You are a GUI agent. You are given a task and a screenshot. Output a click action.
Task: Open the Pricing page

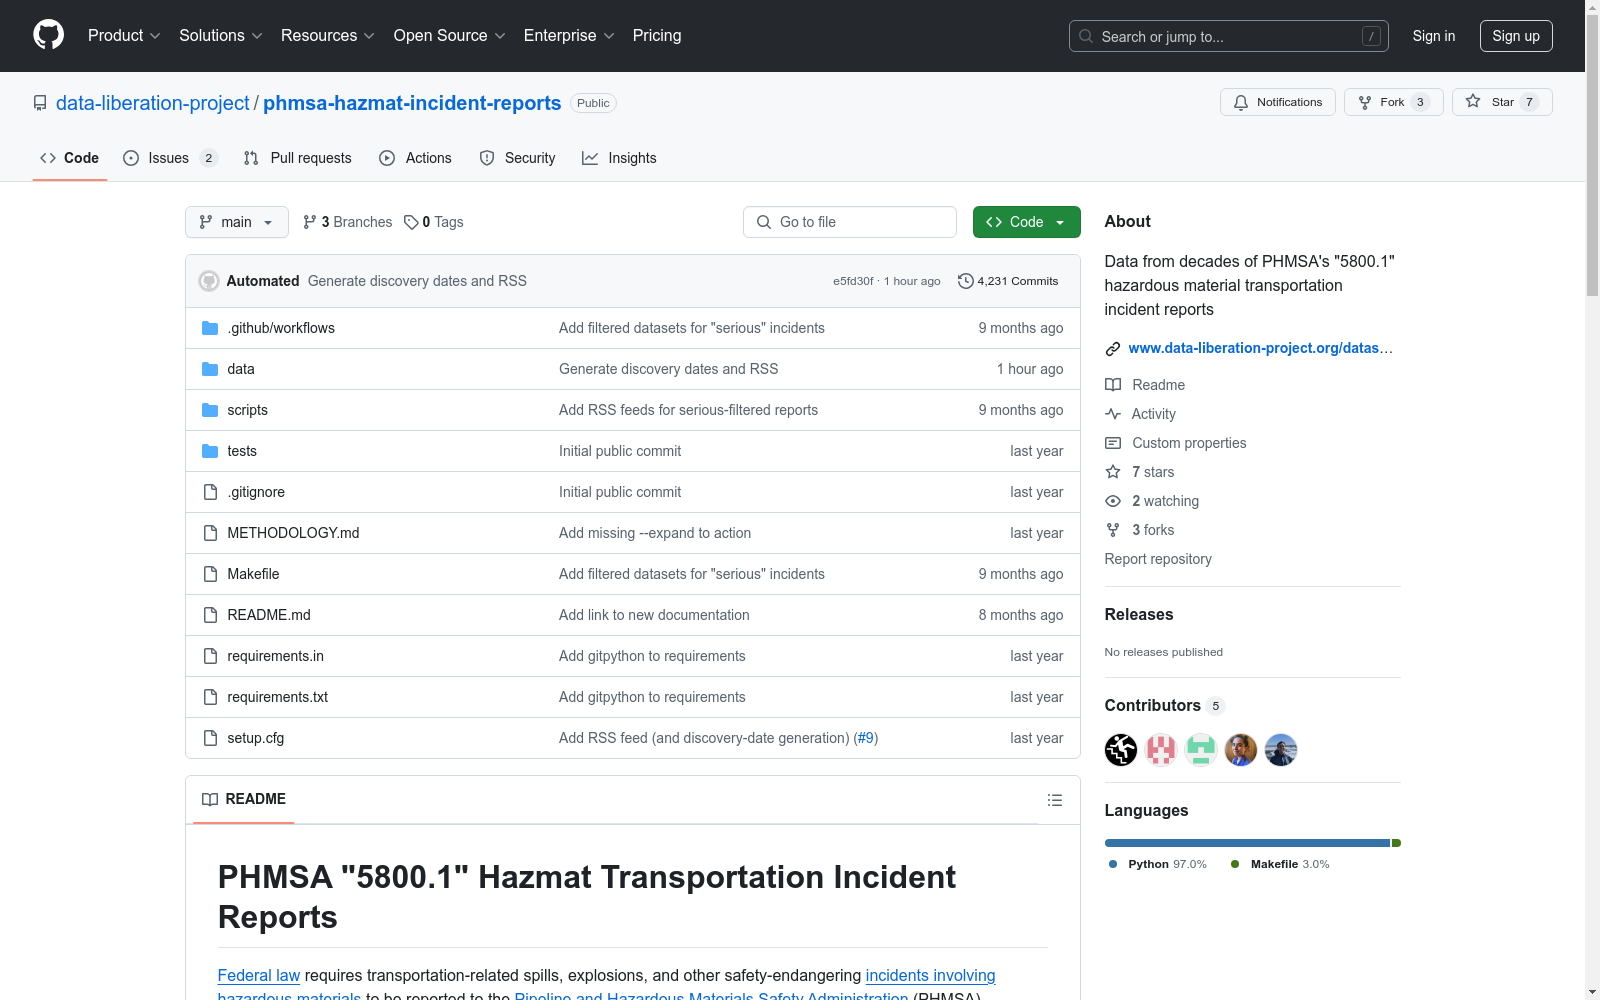point(657,35)
